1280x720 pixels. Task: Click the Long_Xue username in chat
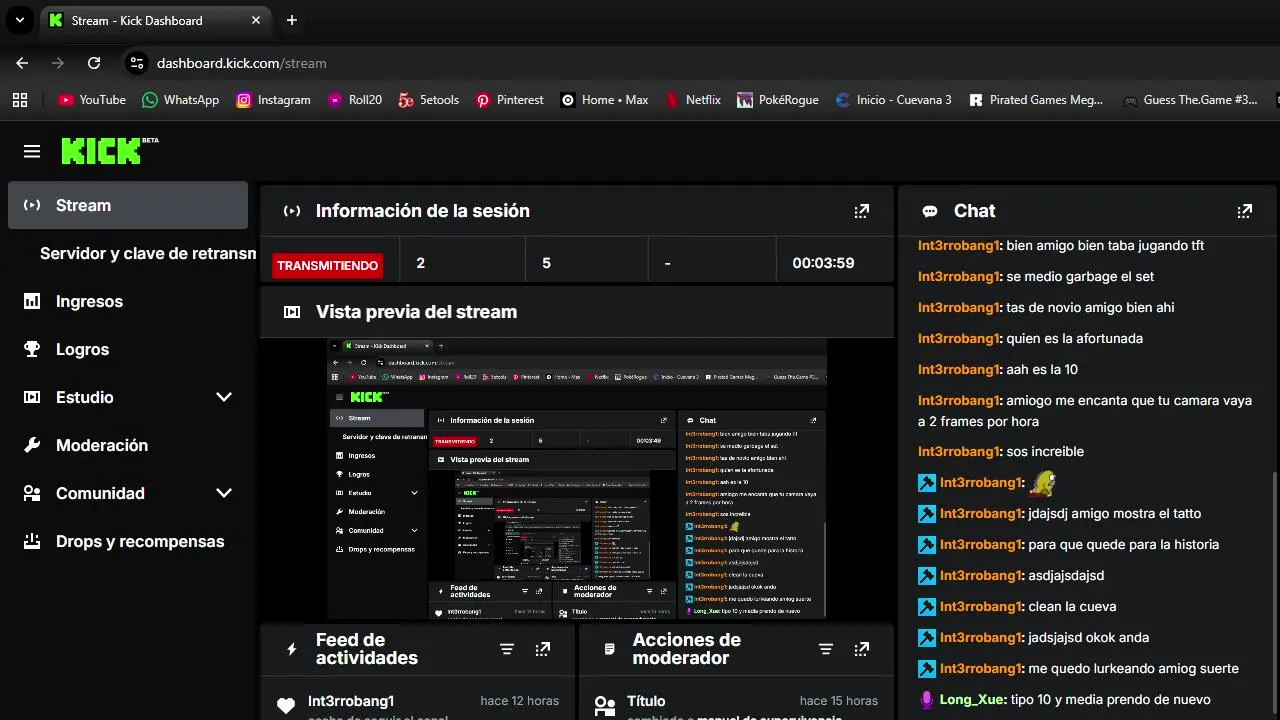(972, 700)
